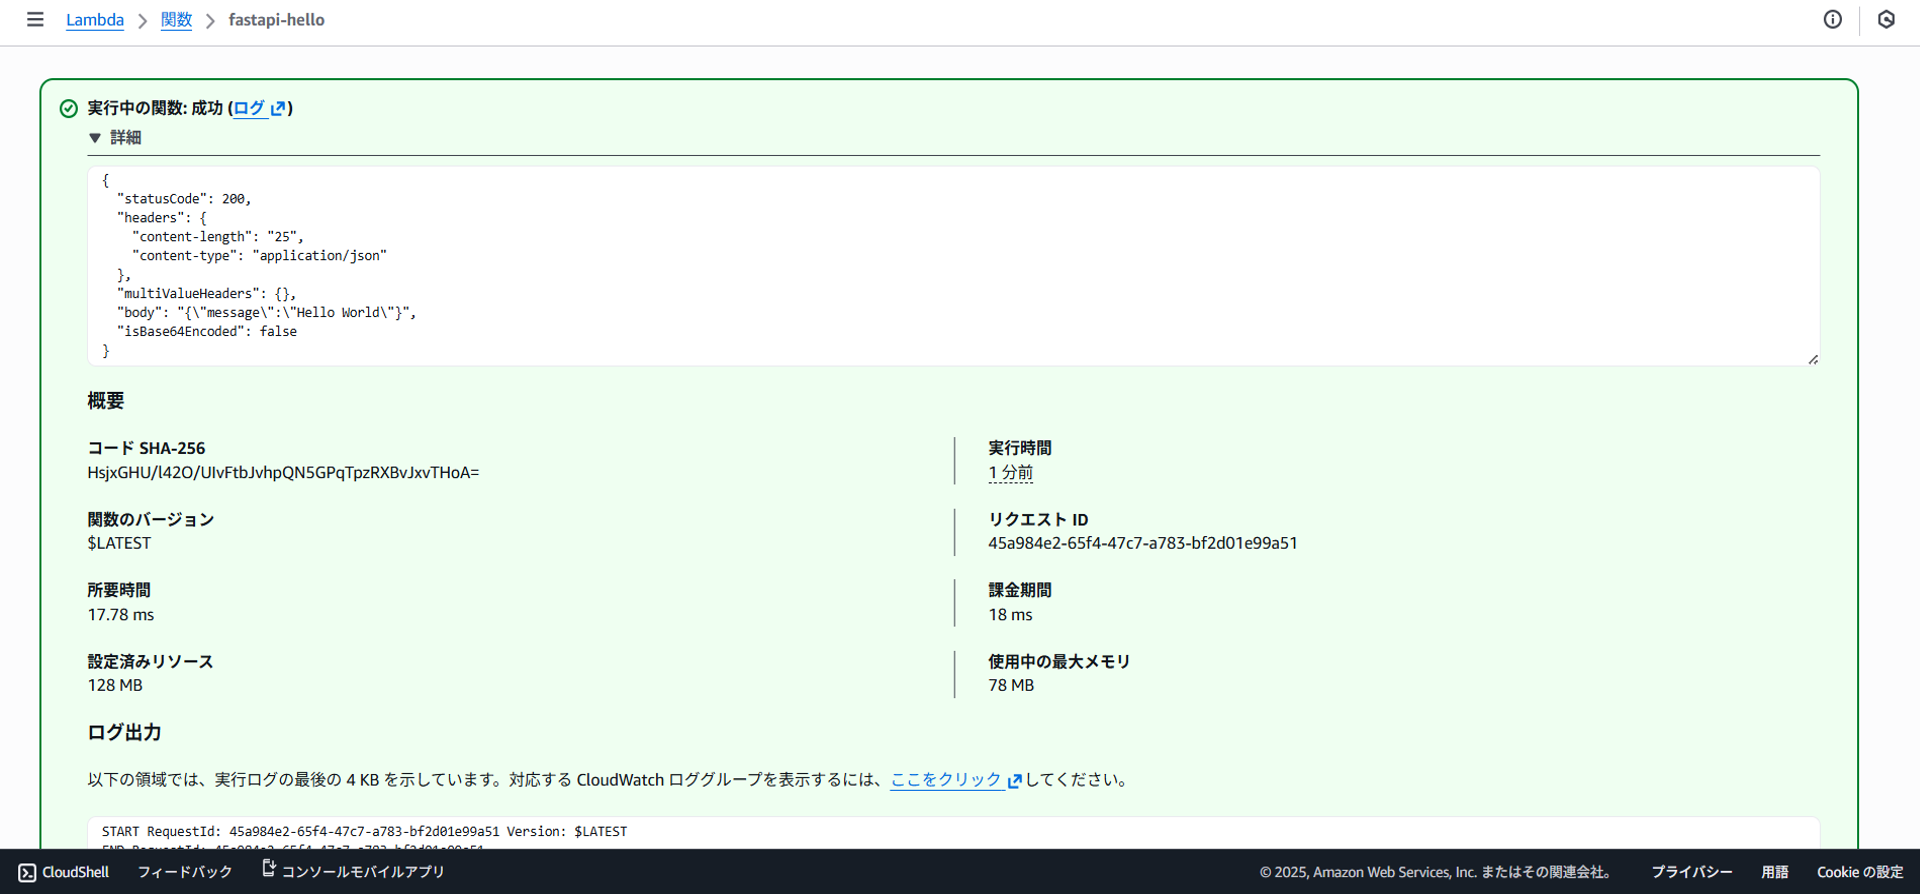This screenshot has height=894, width=1920.
Task: Click the console mobile app icon
Action: pos(268,868)
